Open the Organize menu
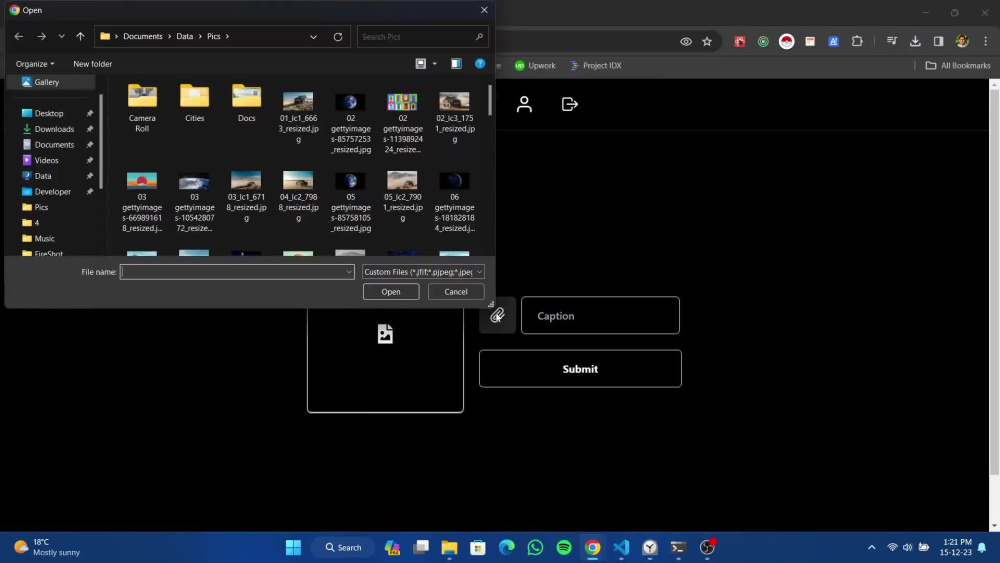1000x563 pixels. tap(35, 64)
